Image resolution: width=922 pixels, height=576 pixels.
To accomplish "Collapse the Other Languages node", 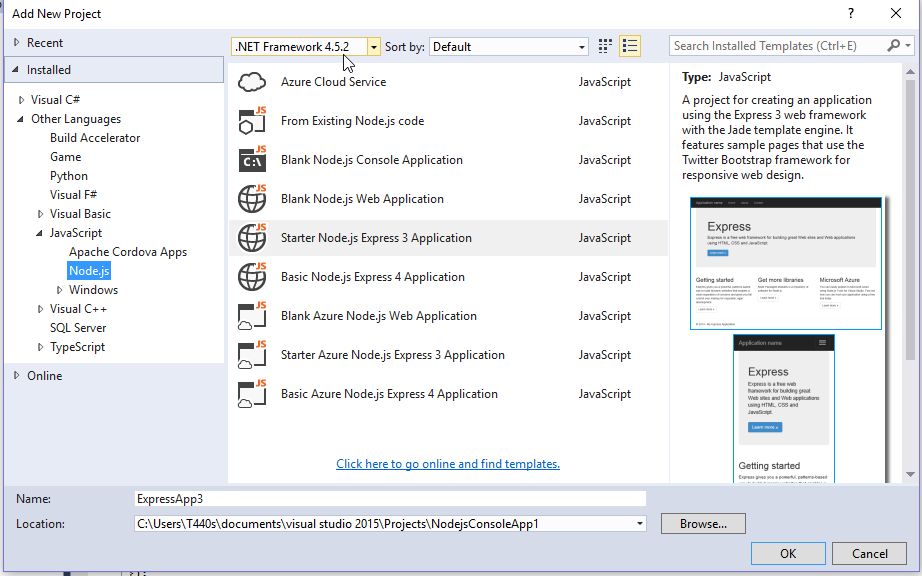I will pyautogui.click(x=18, y=118).
